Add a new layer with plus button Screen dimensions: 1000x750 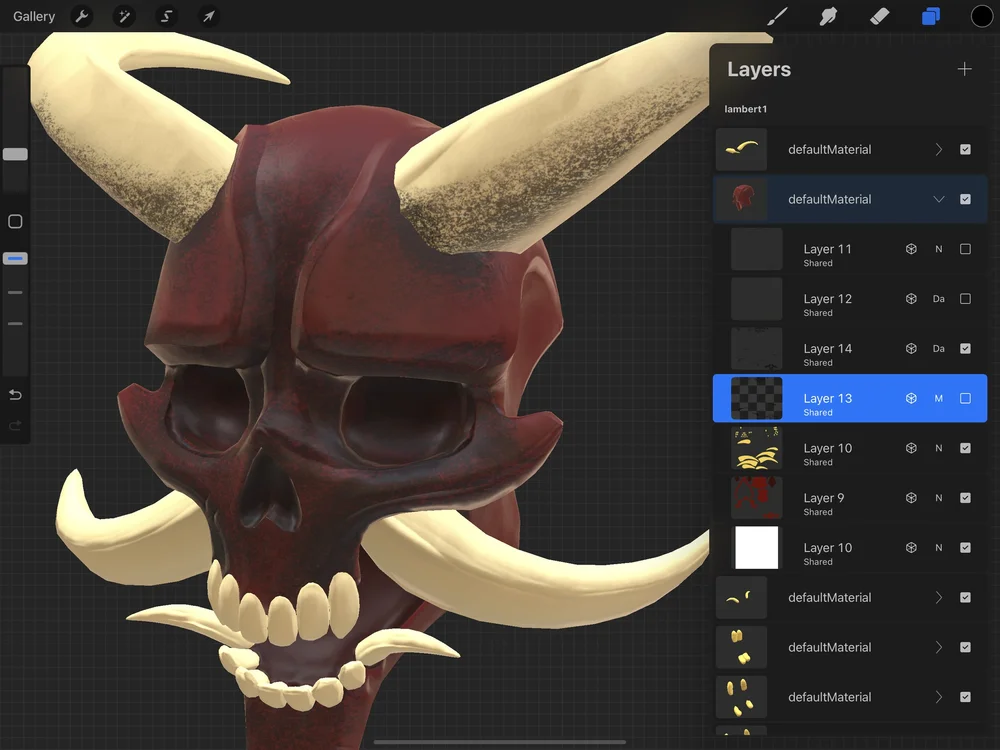click(964, 69)
